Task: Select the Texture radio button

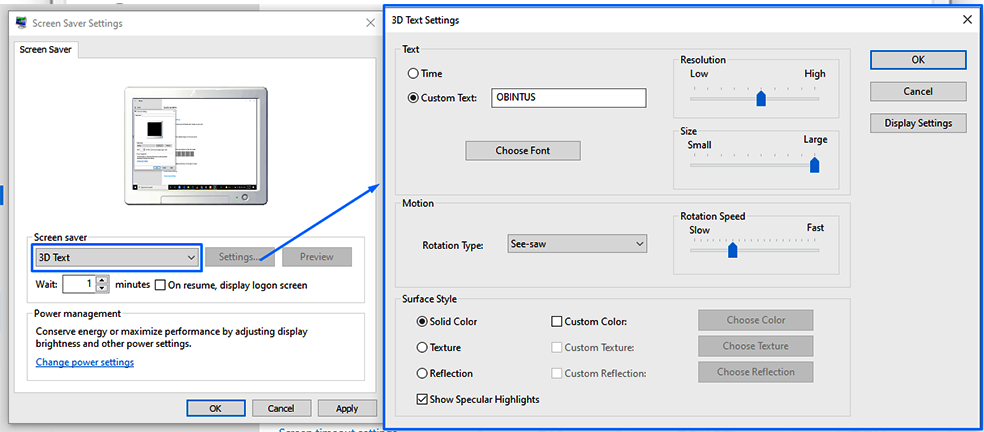Action: 422,347
